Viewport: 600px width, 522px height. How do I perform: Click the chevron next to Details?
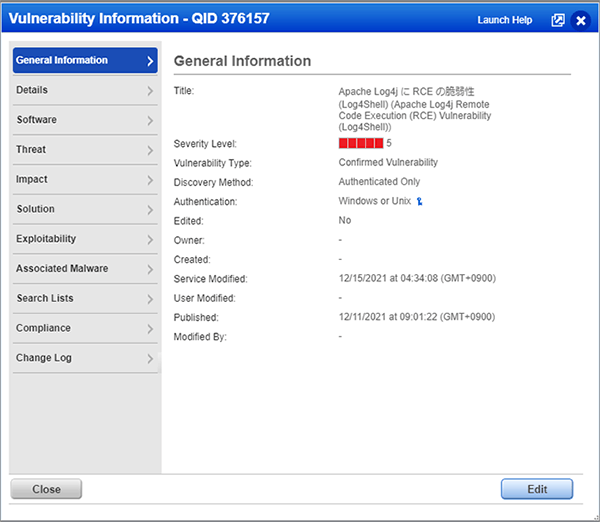[150, 91]
